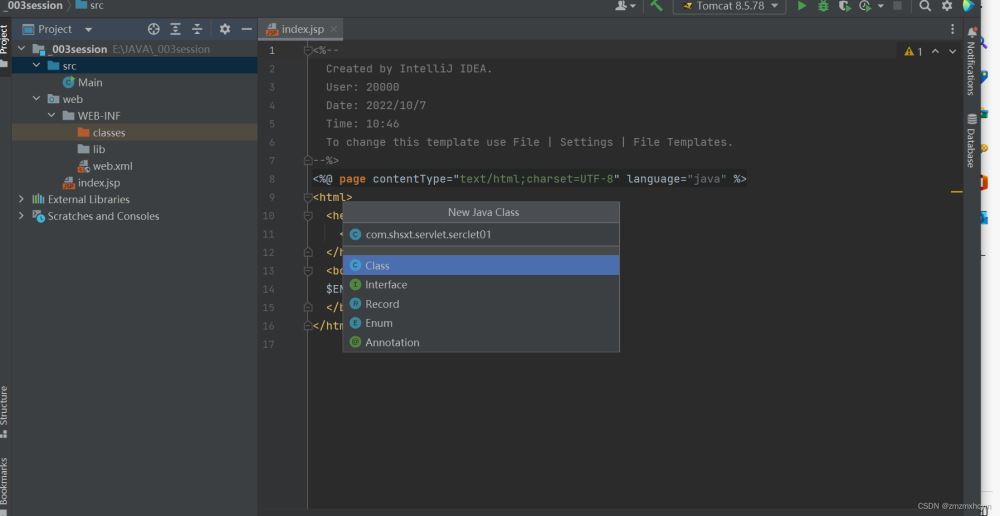
Task: Open Project panel gear options
Action: (x=224, y=29)
